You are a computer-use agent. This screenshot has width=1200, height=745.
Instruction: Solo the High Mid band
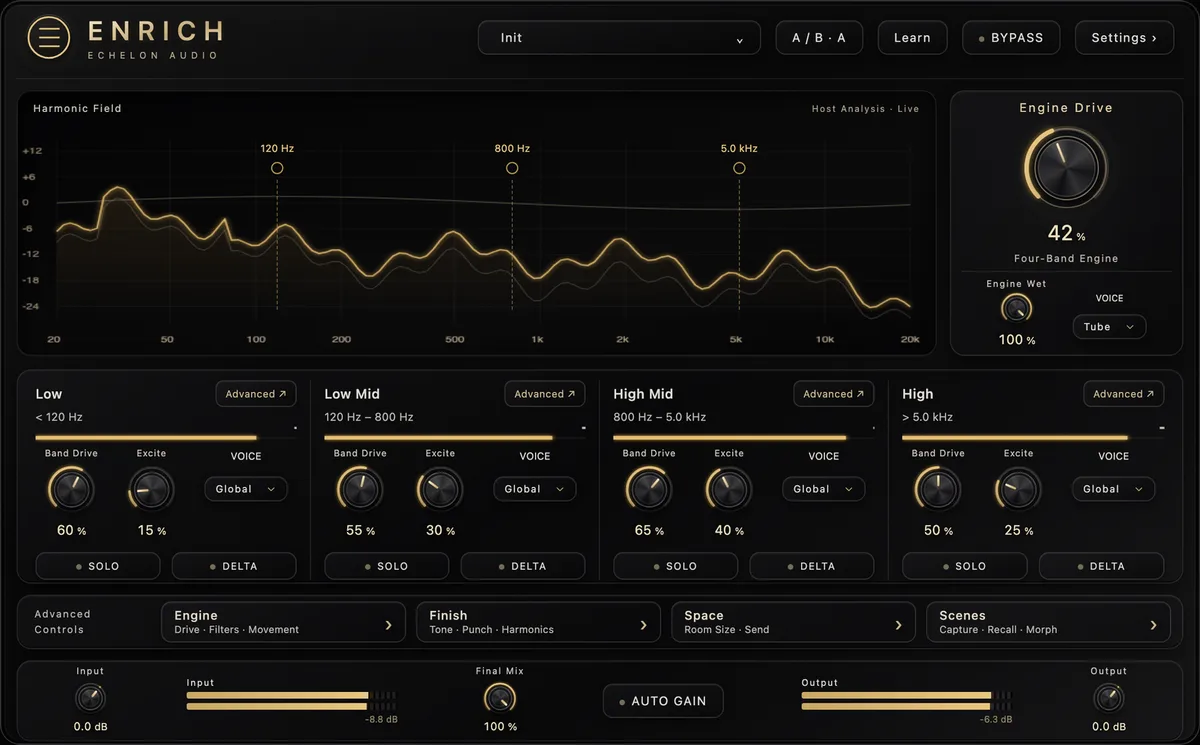pyautogui.click(x=676, y=566)
